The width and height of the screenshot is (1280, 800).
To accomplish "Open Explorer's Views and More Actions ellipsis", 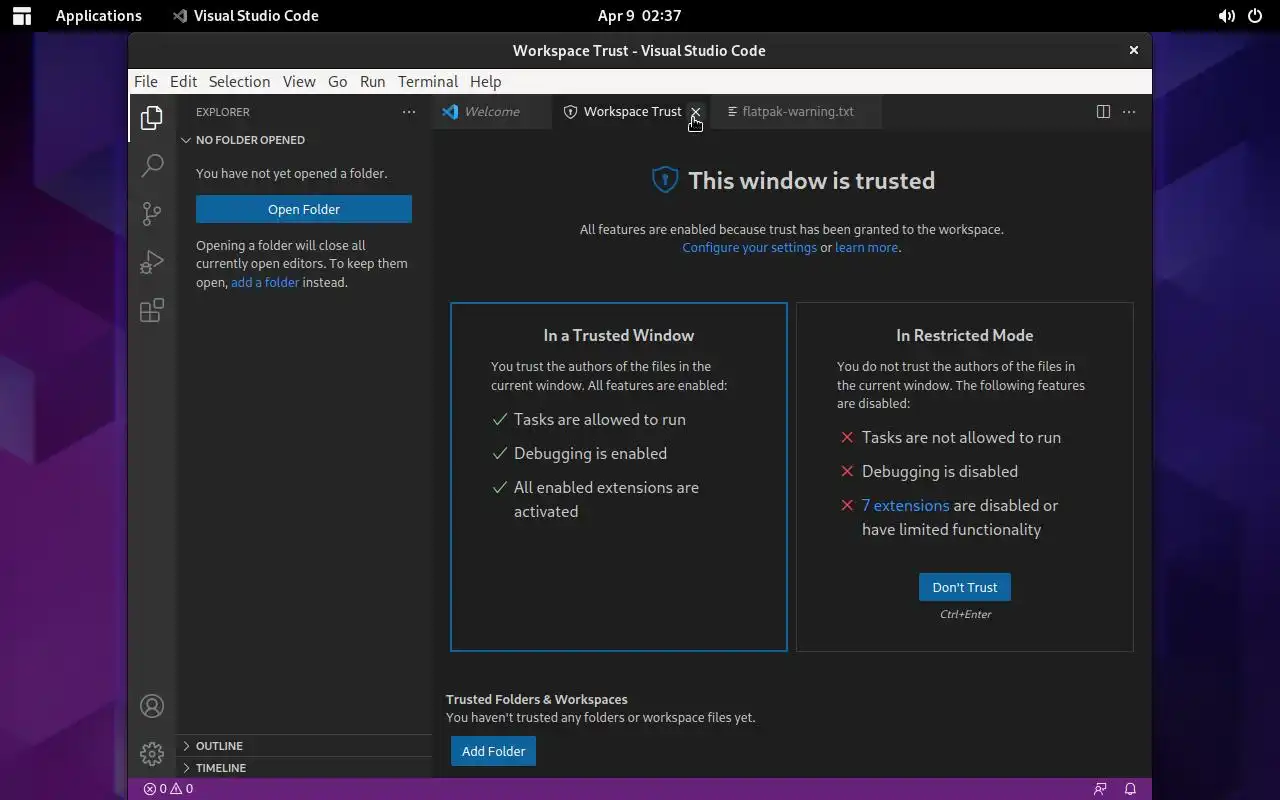I will 409,112.
